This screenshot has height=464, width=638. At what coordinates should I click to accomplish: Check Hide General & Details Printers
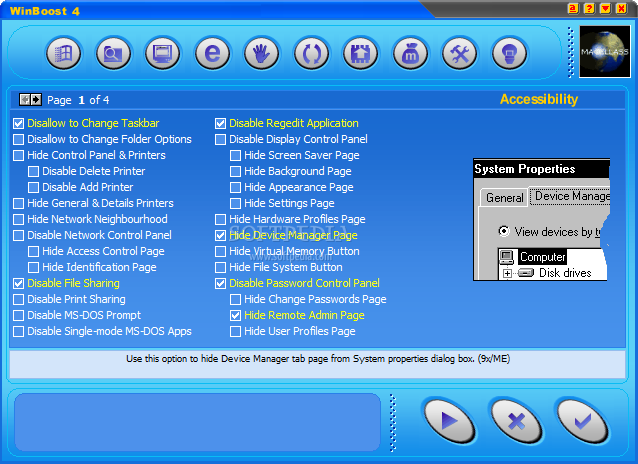18,204
